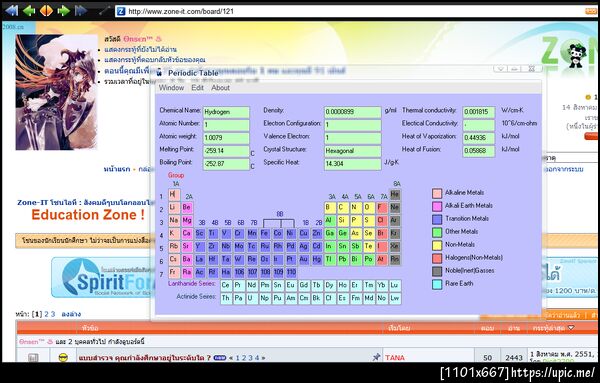The height and width of the screenshot is (383, 600).
Task: Go forward with the green right arrow
Action: click(64, 10)
